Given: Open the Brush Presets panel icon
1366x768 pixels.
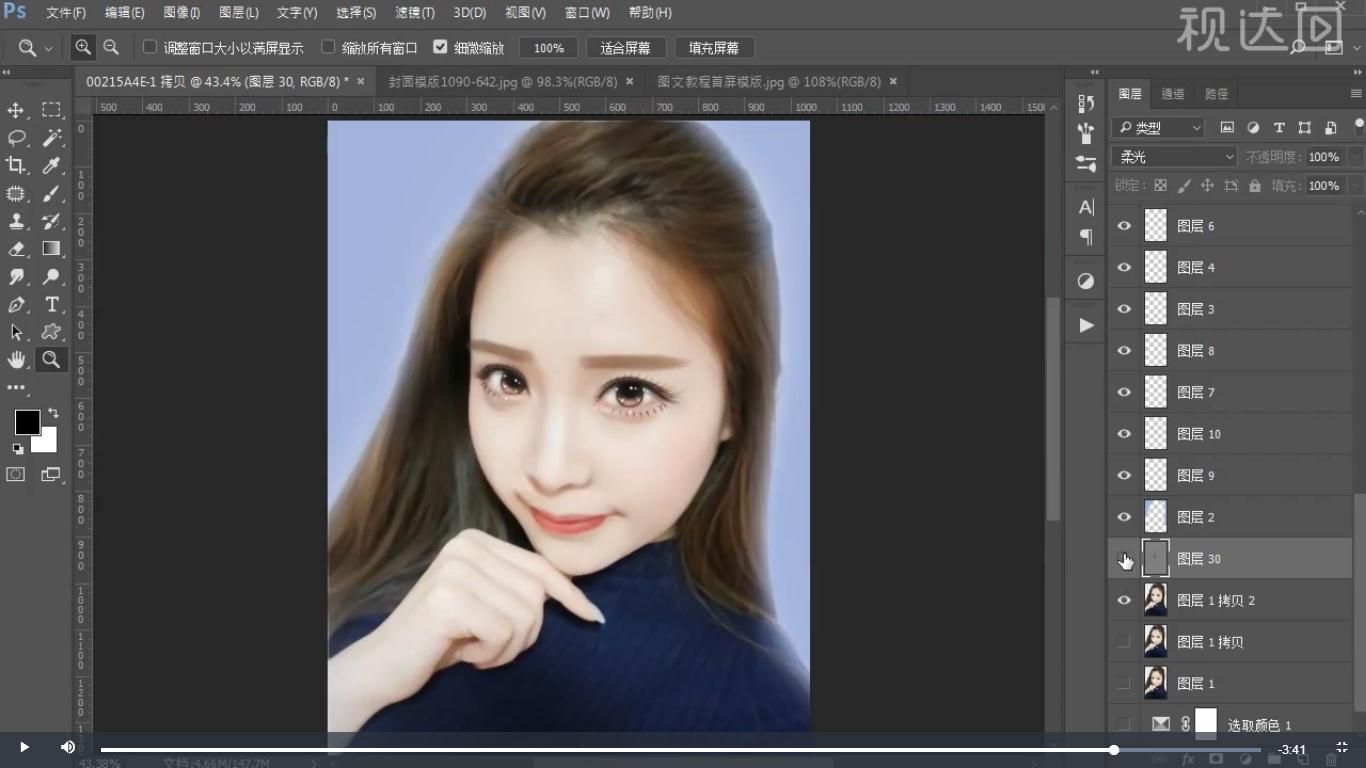Looking at the screenshot, I should point(1086,133).
